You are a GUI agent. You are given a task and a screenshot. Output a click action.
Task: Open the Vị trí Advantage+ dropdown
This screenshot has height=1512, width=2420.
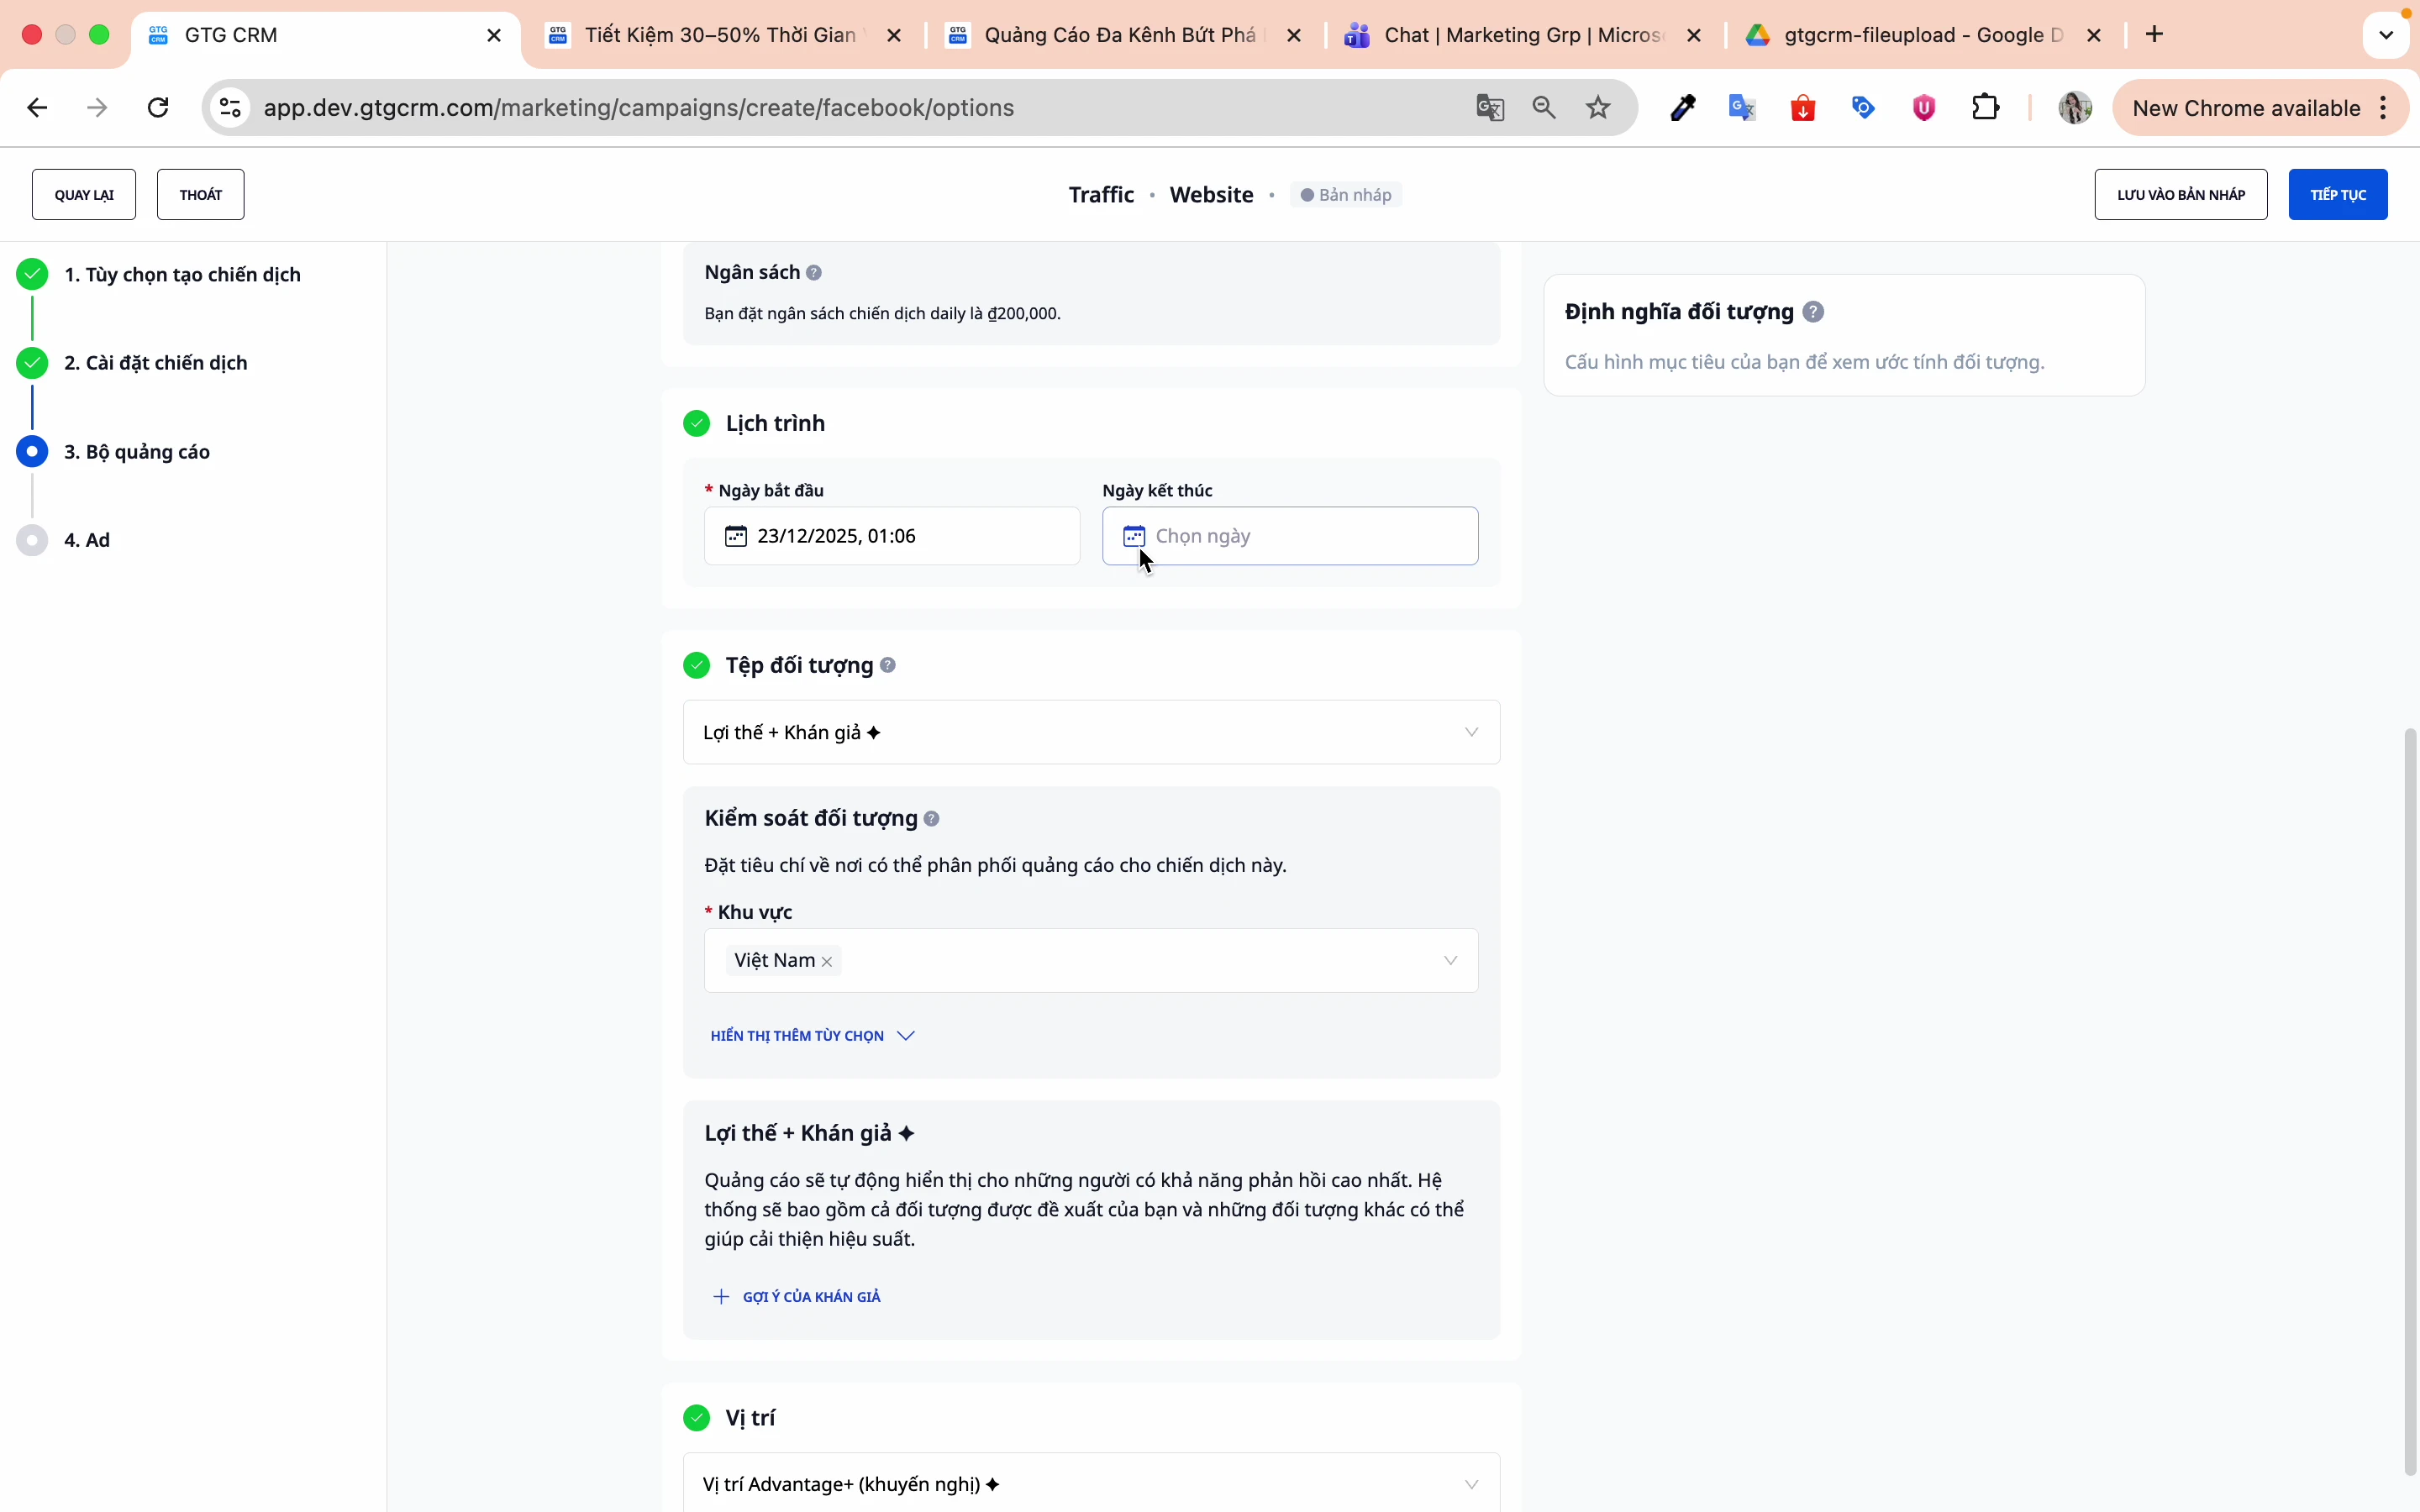[1091, 1484]
